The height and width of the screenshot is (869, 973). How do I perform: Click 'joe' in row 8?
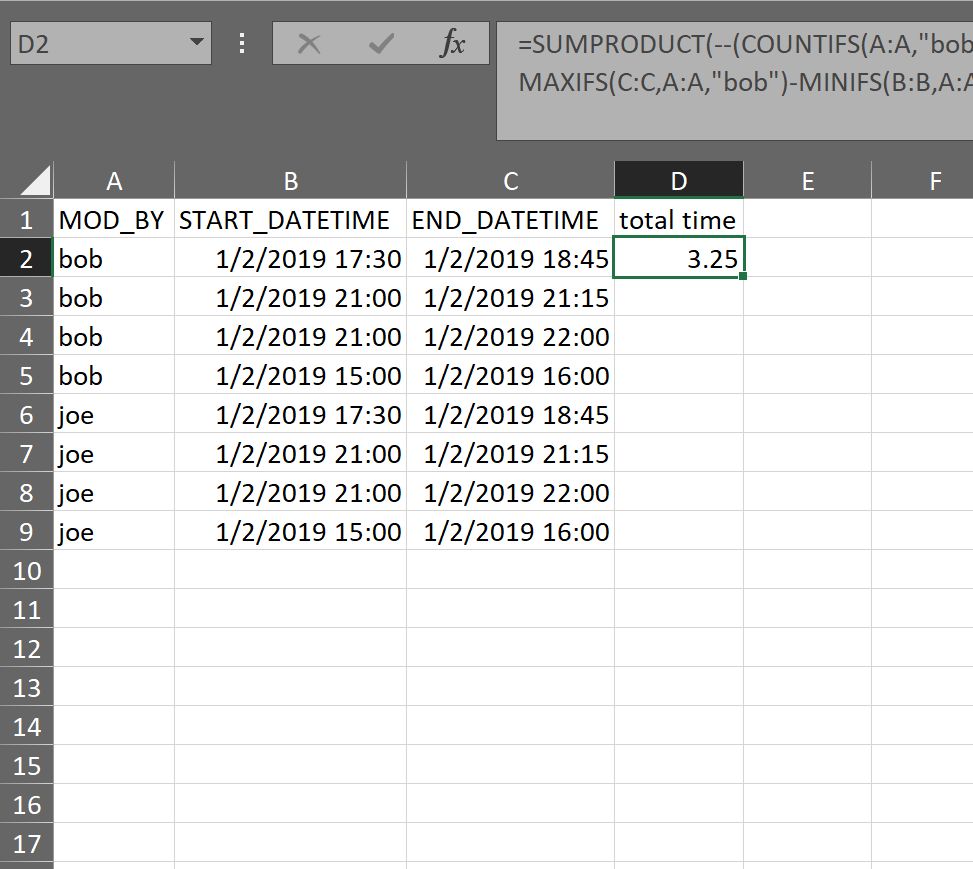click(114, 493)
